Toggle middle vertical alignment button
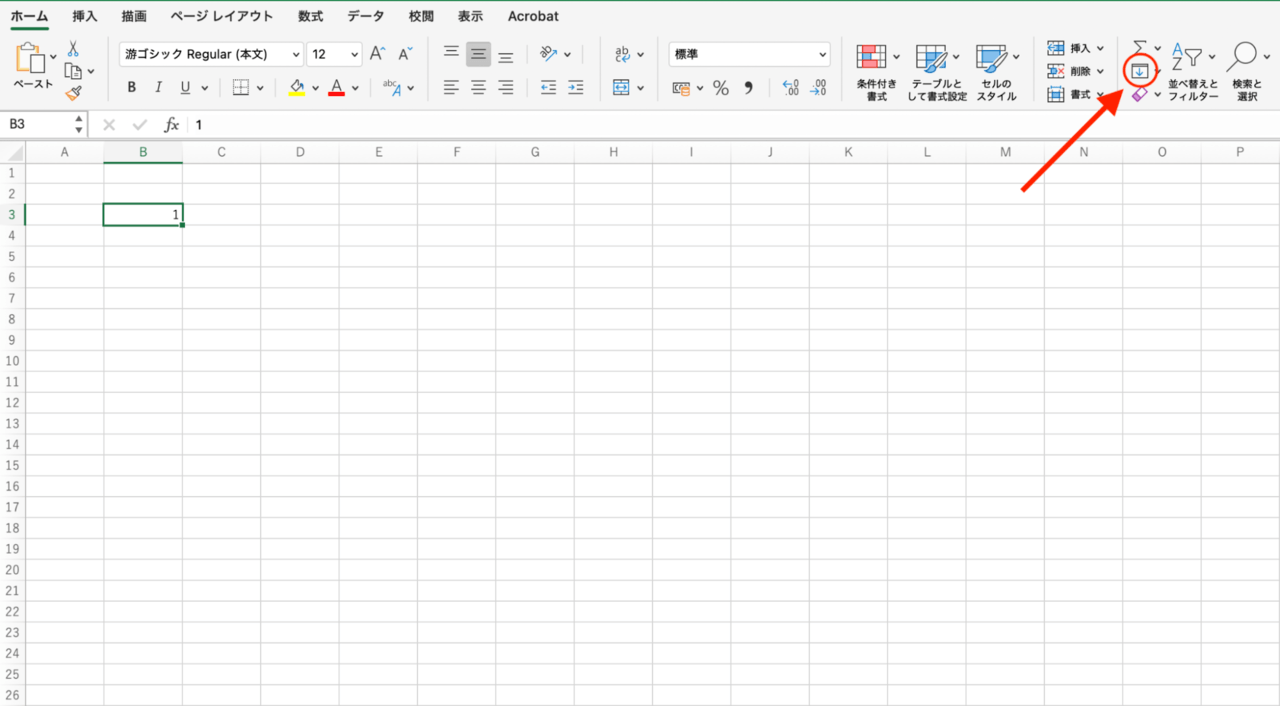 coord(478,55)
